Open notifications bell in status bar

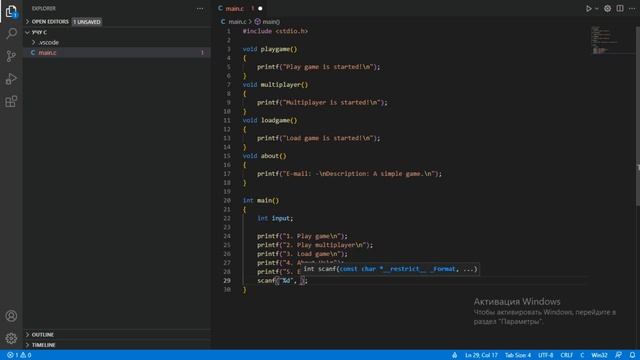click(x=632, y=355)
